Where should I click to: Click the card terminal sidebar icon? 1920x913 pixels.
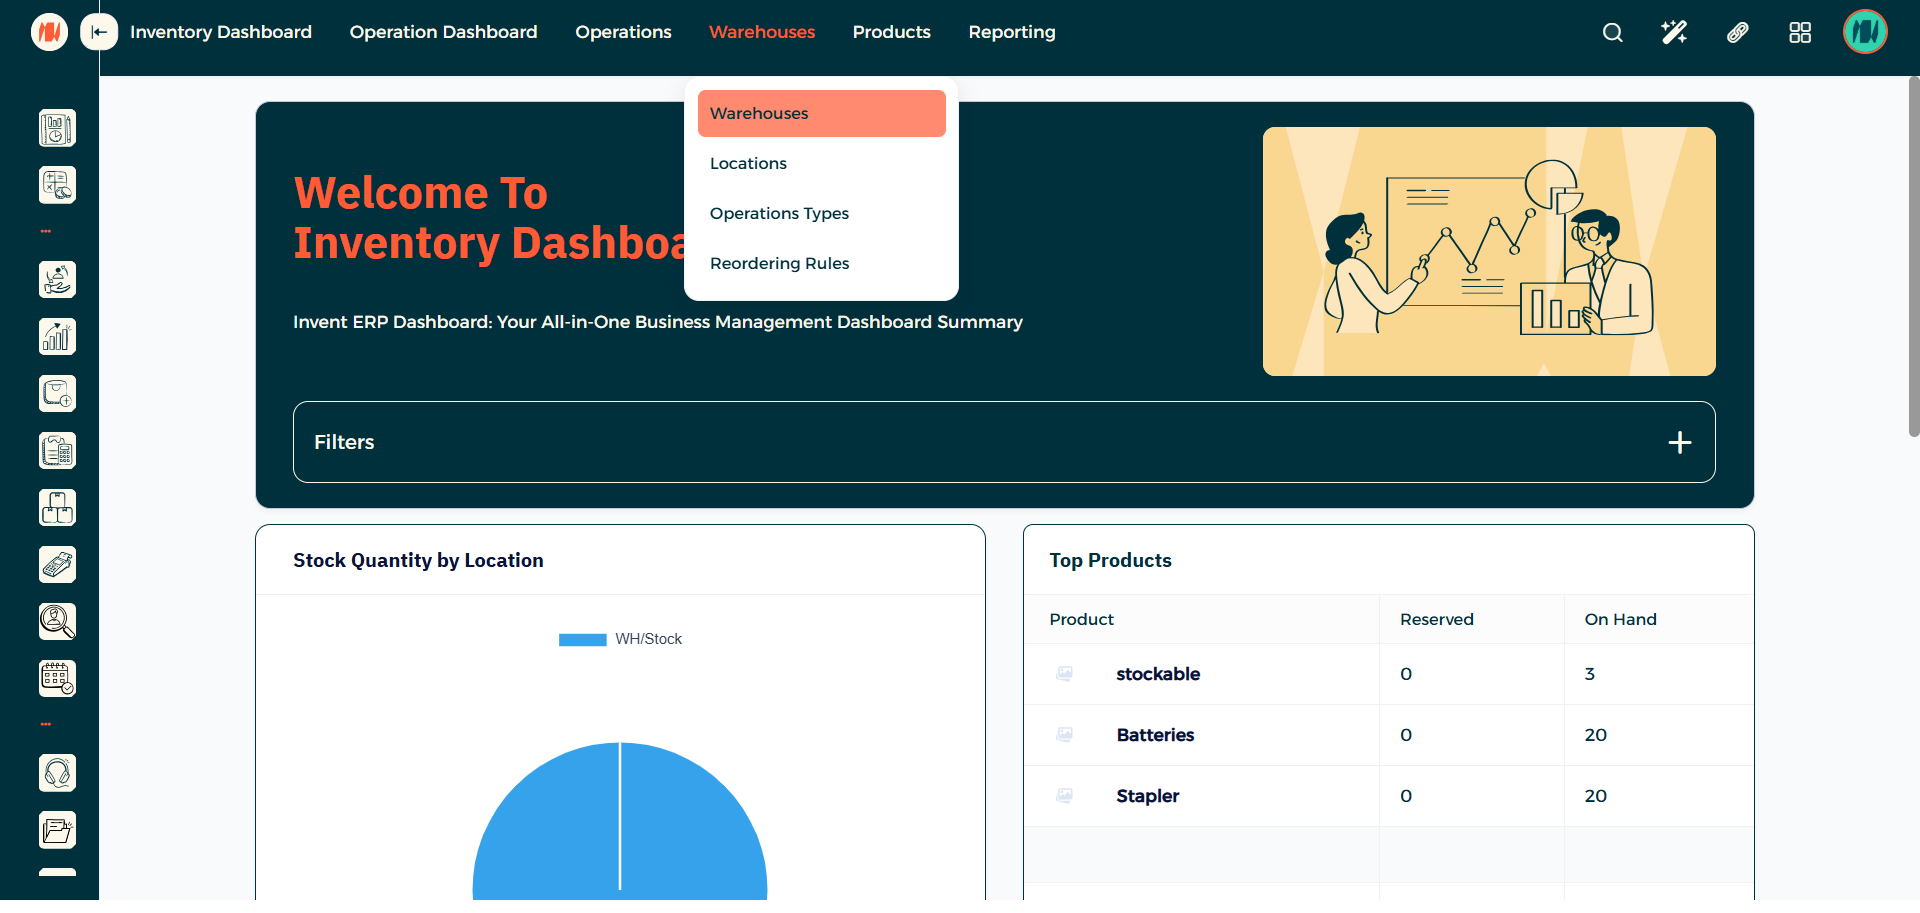pos(57,565)
